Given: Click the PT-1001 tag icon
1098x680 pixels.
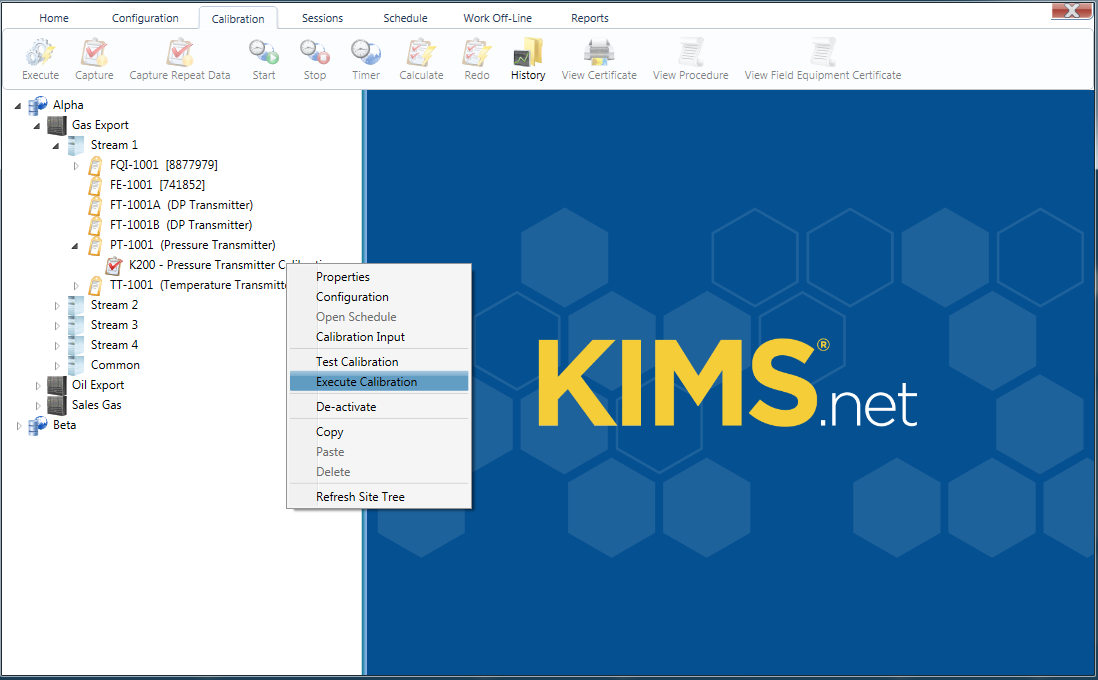Looking at the screenshot, I should click(x=95, y=245).
